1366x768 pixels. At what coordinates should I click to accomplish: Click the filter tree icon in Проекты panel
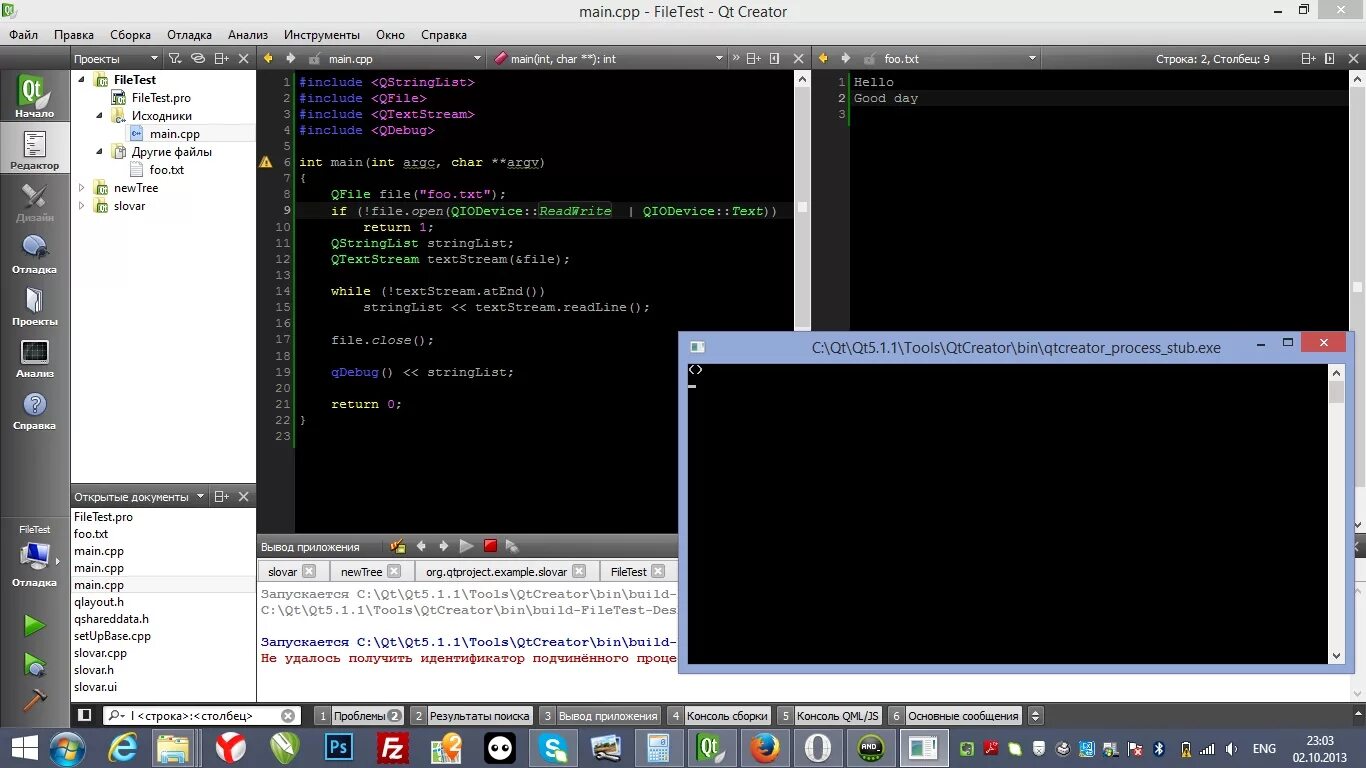(x=175, y=59)
